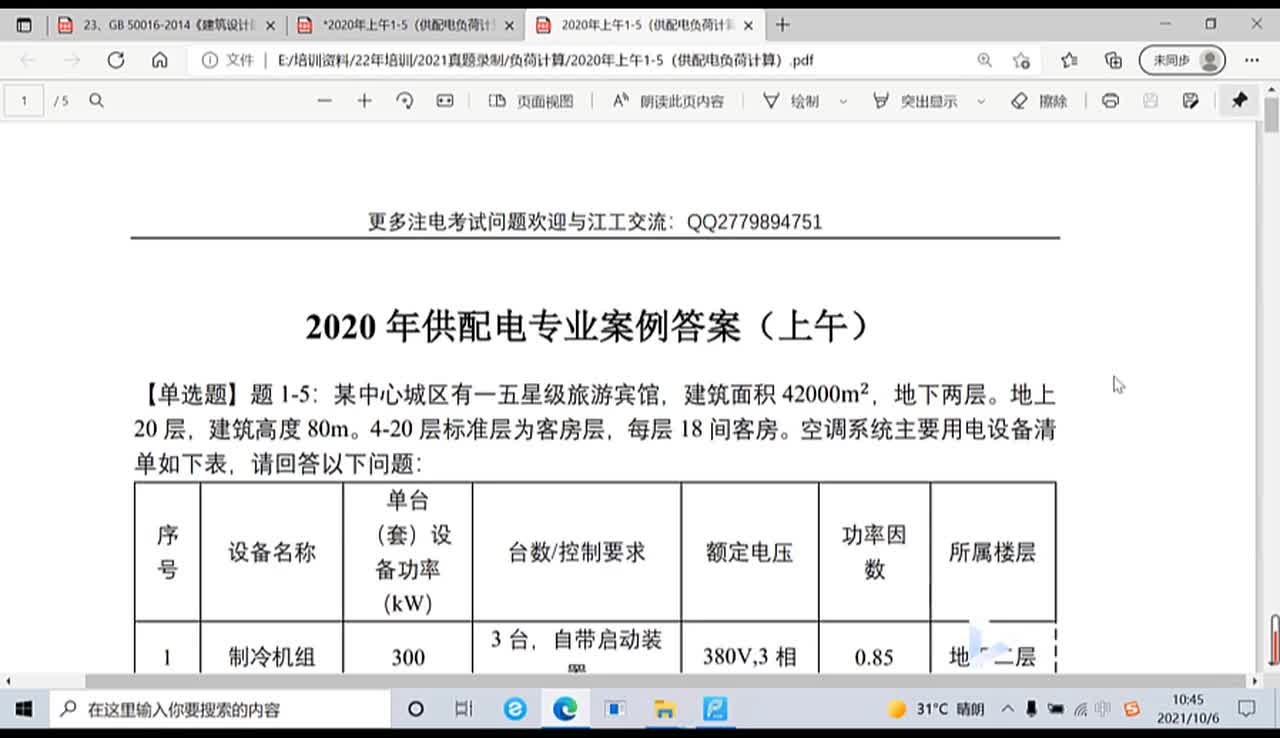Screen dimensions: 1280x738
Task: Expand the 绘制 draw options dropdown
Action: click(x=843, y=101)
